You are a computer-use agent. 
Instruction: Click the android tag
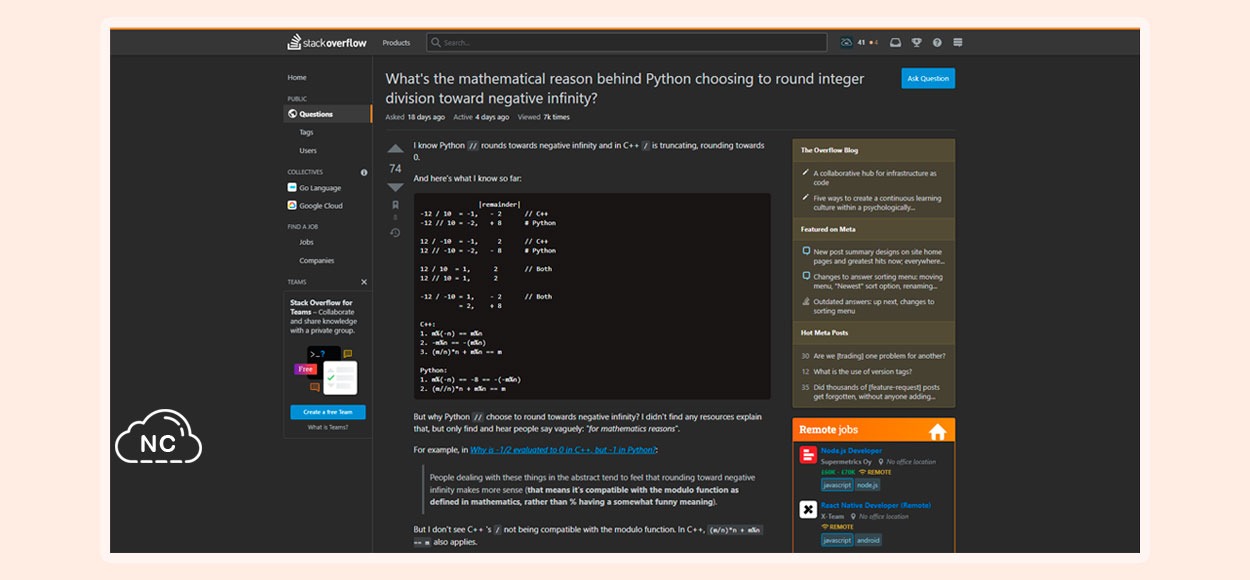(x=869, y=540)
